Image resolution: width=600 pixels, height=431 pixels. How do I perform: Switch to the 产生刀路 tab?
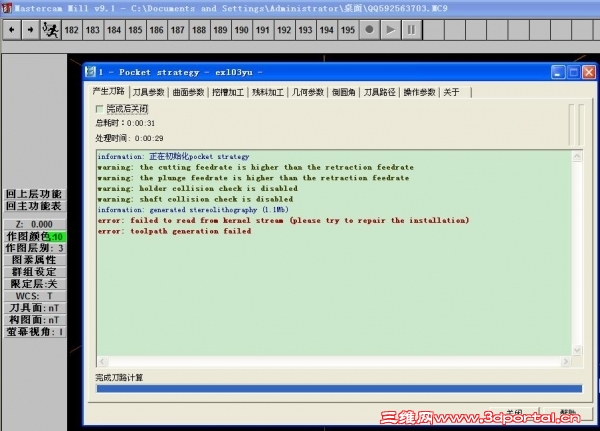109,91
